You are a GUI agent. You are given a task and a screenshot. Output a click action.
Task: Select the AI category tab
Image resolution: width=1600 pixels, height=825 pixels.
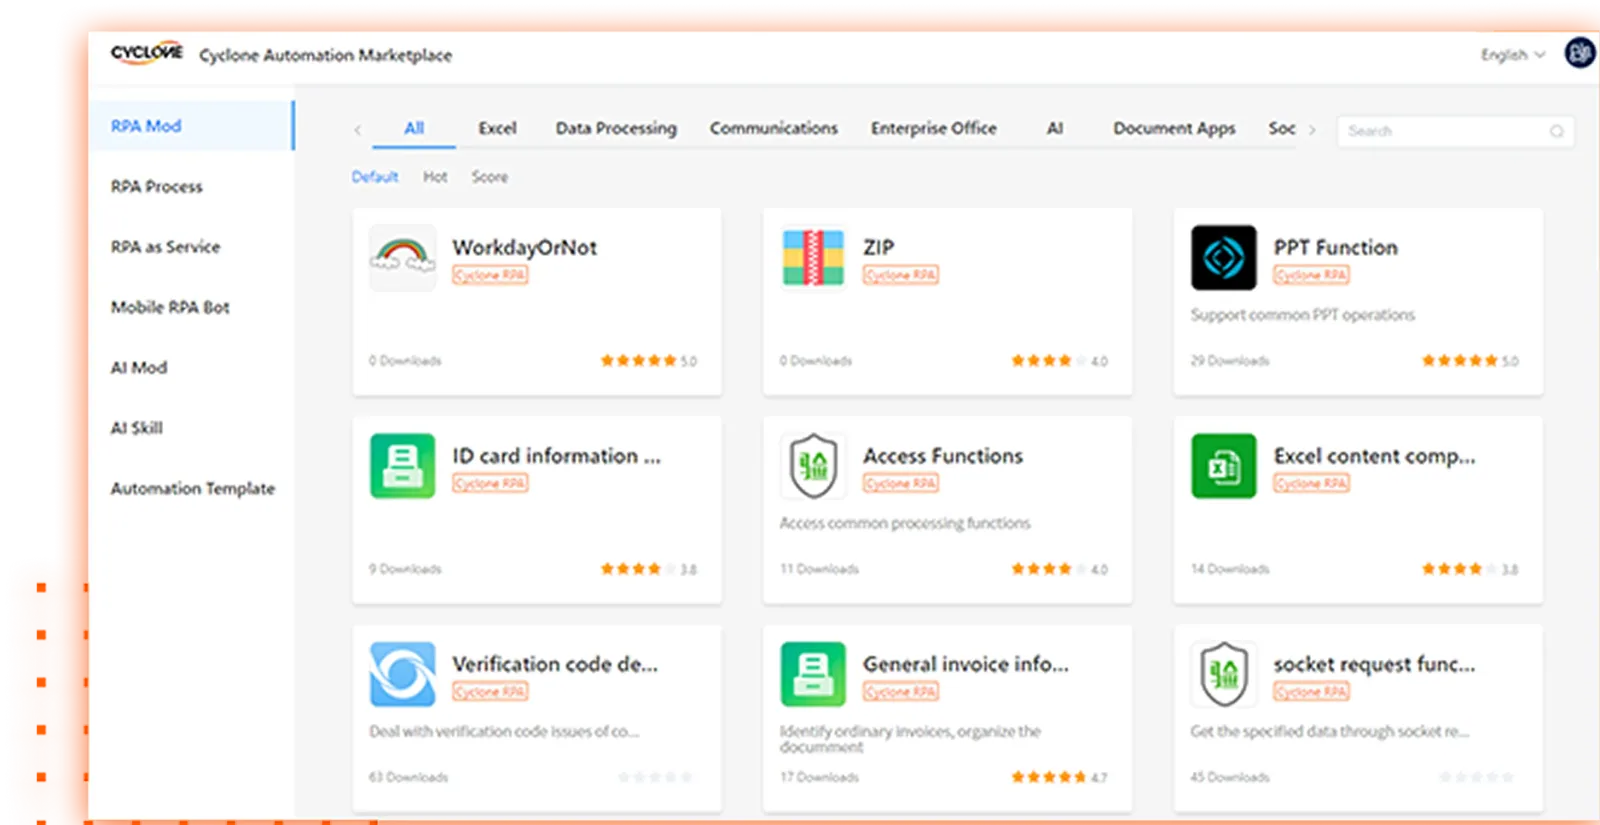[x=1055, y=128]
